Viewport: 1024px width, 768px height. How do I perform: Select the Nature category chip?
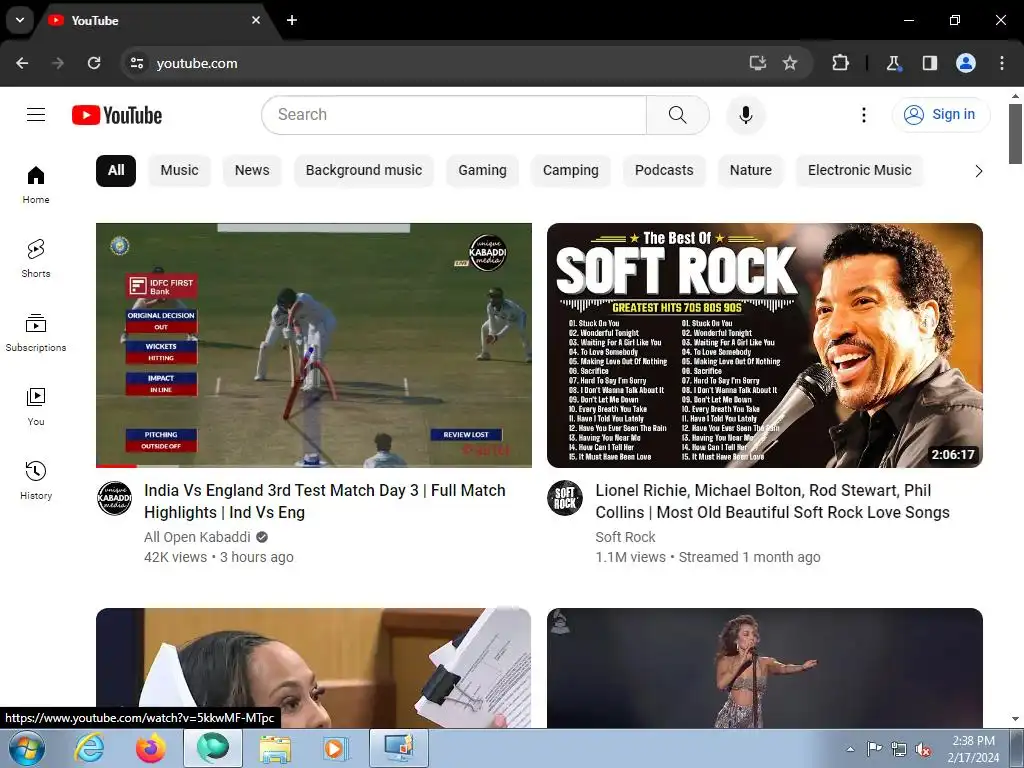point(751,170)
